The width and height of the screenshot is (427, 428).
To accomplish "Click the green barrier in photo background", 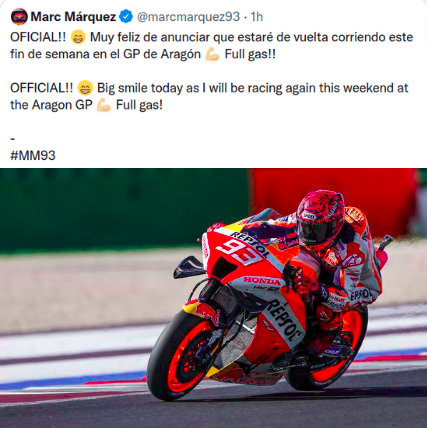I will (x=123, y=210).
